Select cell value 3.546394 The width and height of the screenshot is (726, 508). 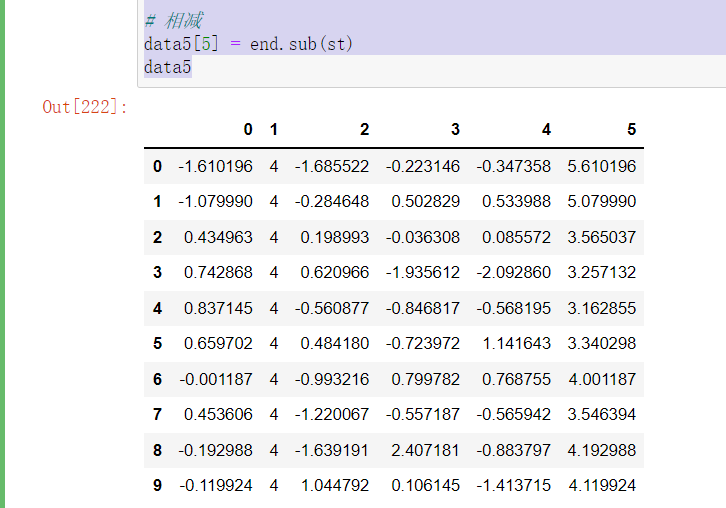click(x=602, y=414)
